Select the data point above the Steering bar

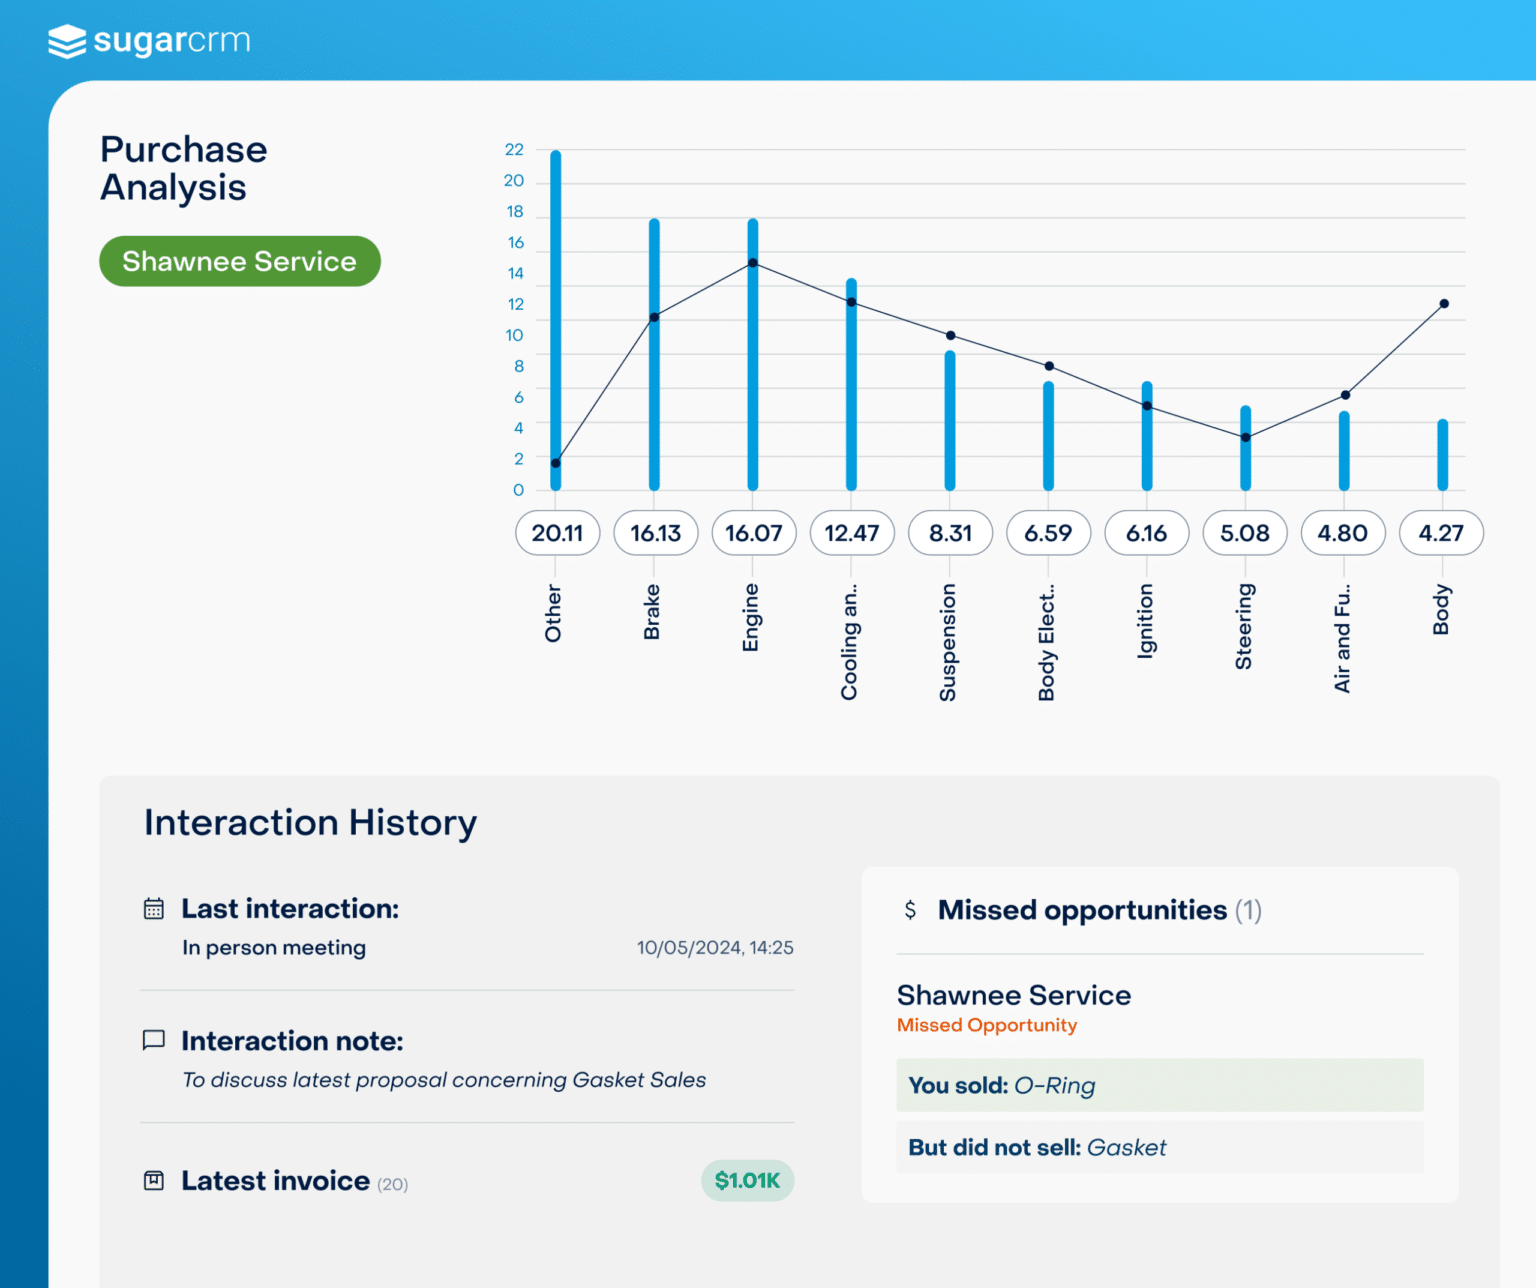[1245, 437]
